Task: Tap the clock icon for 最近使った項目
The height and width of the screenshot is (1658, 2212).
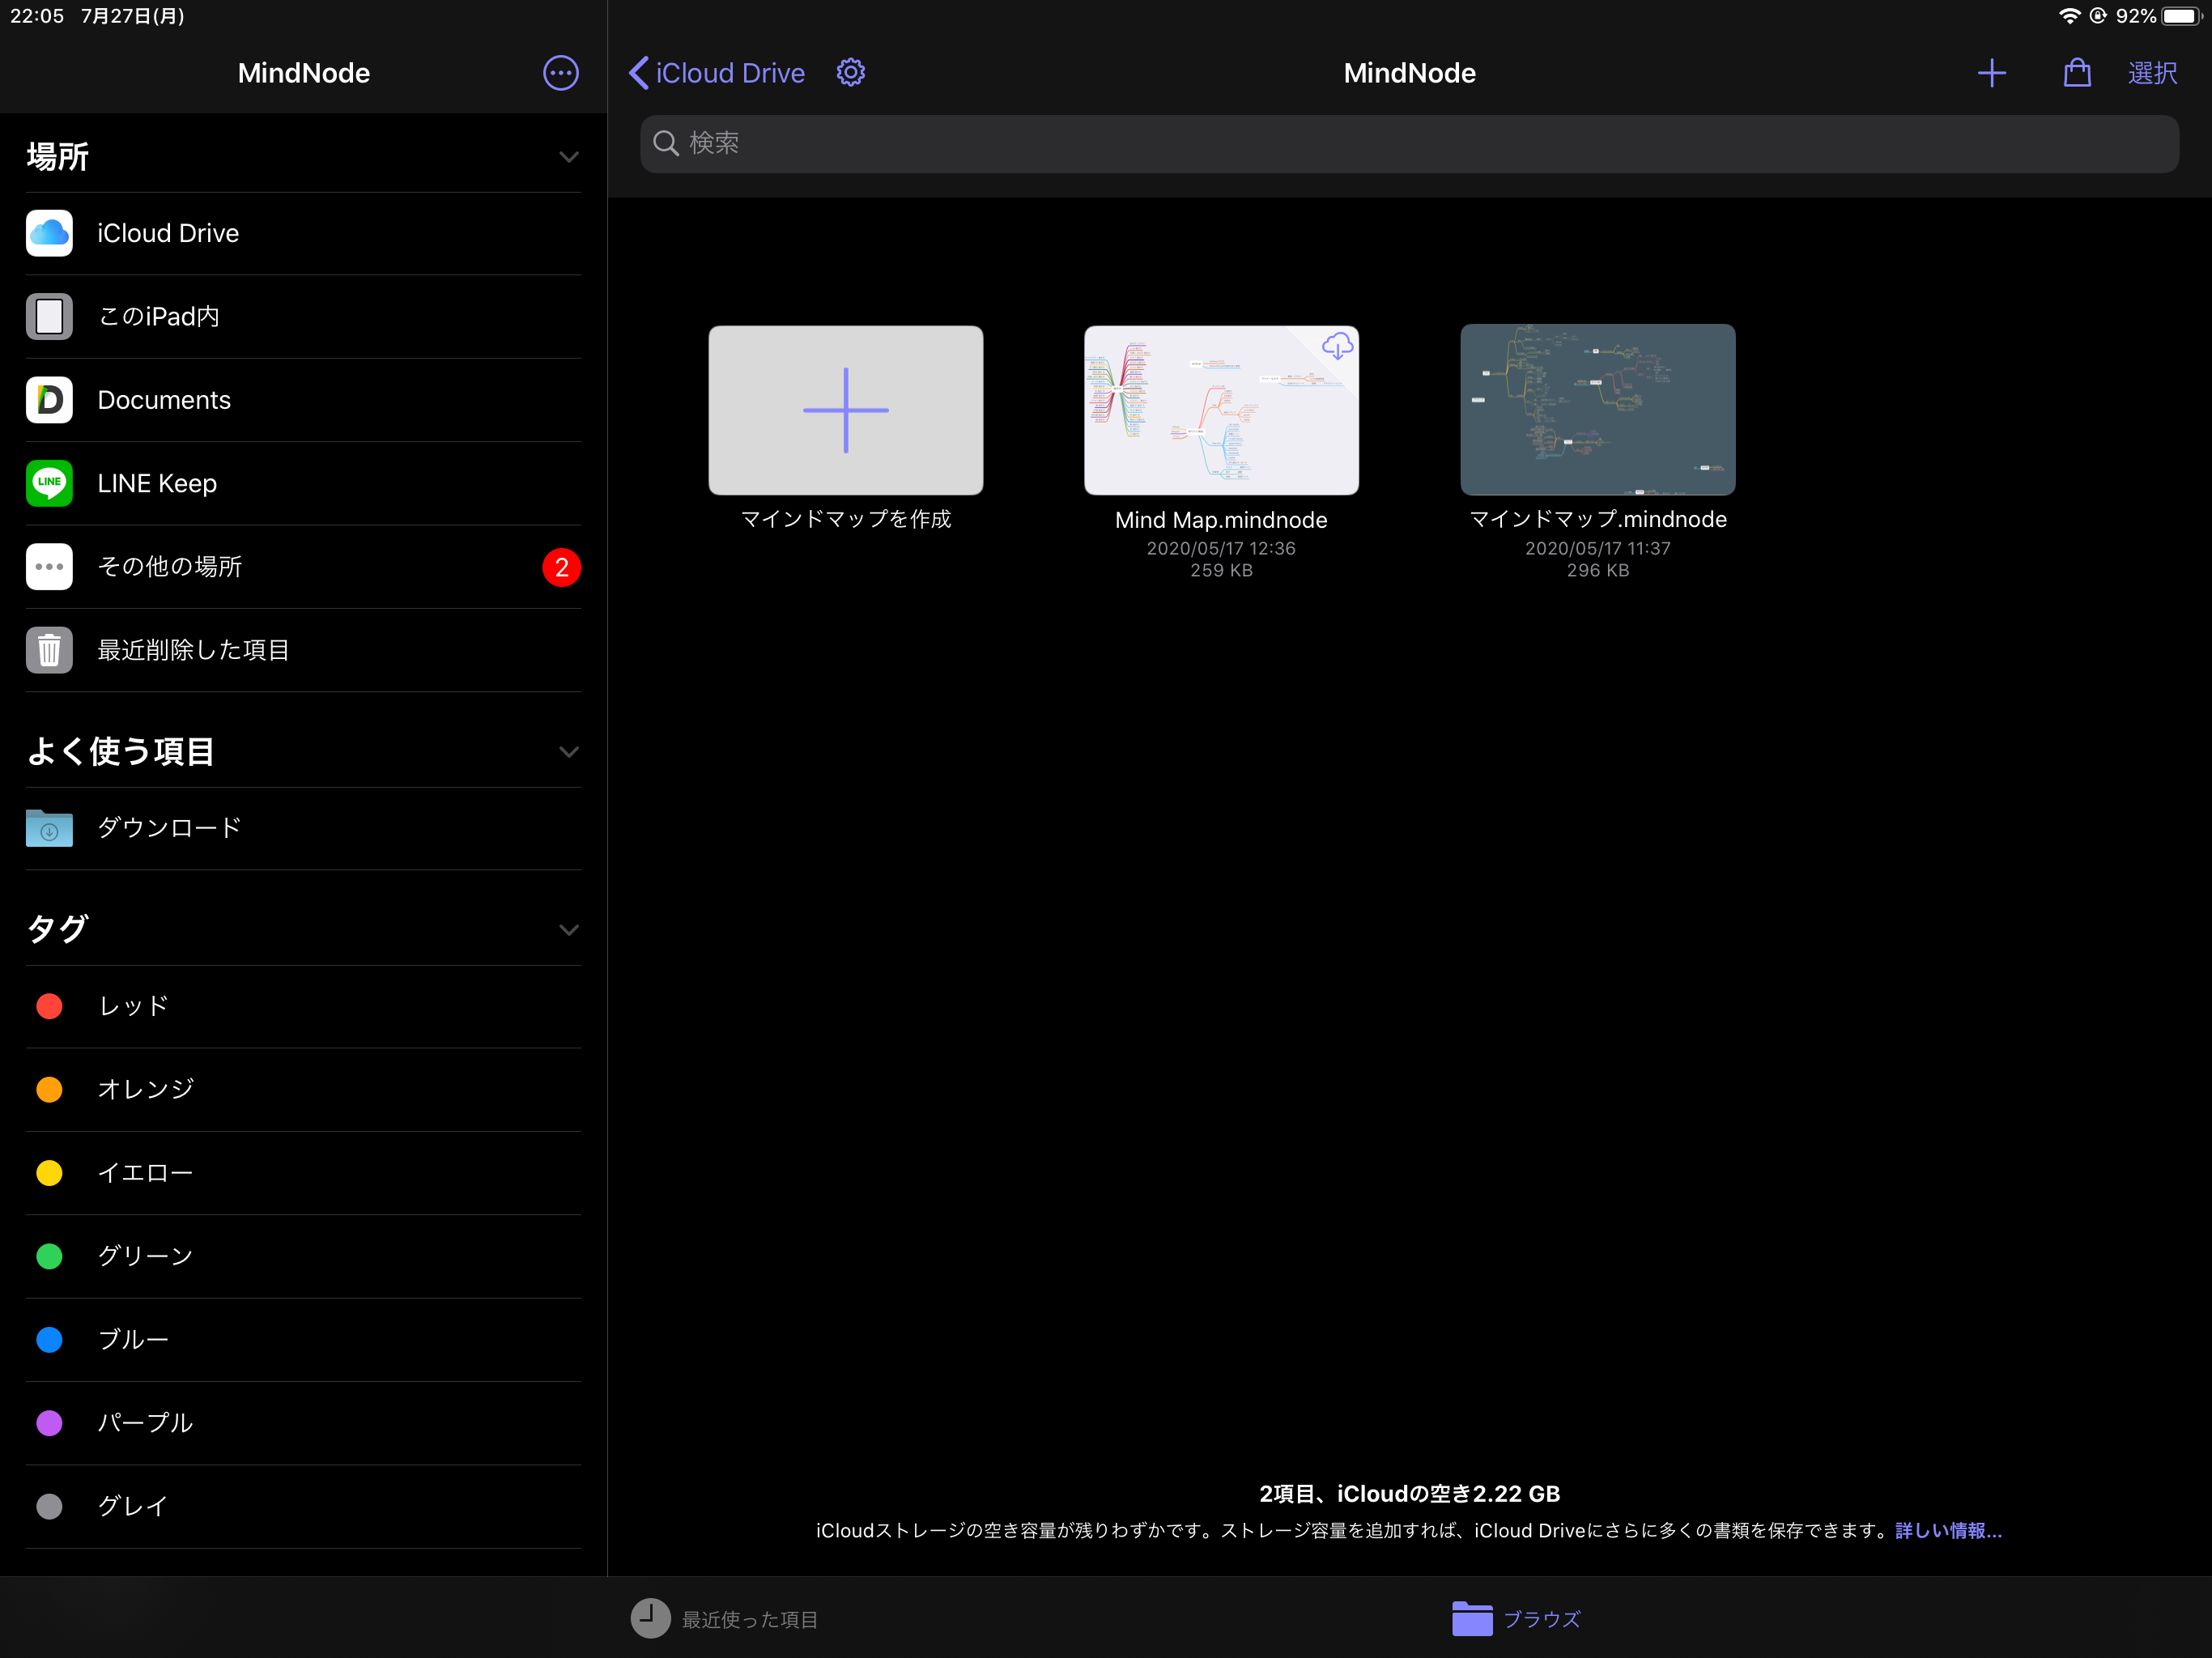Action: tap(650, 1618)
